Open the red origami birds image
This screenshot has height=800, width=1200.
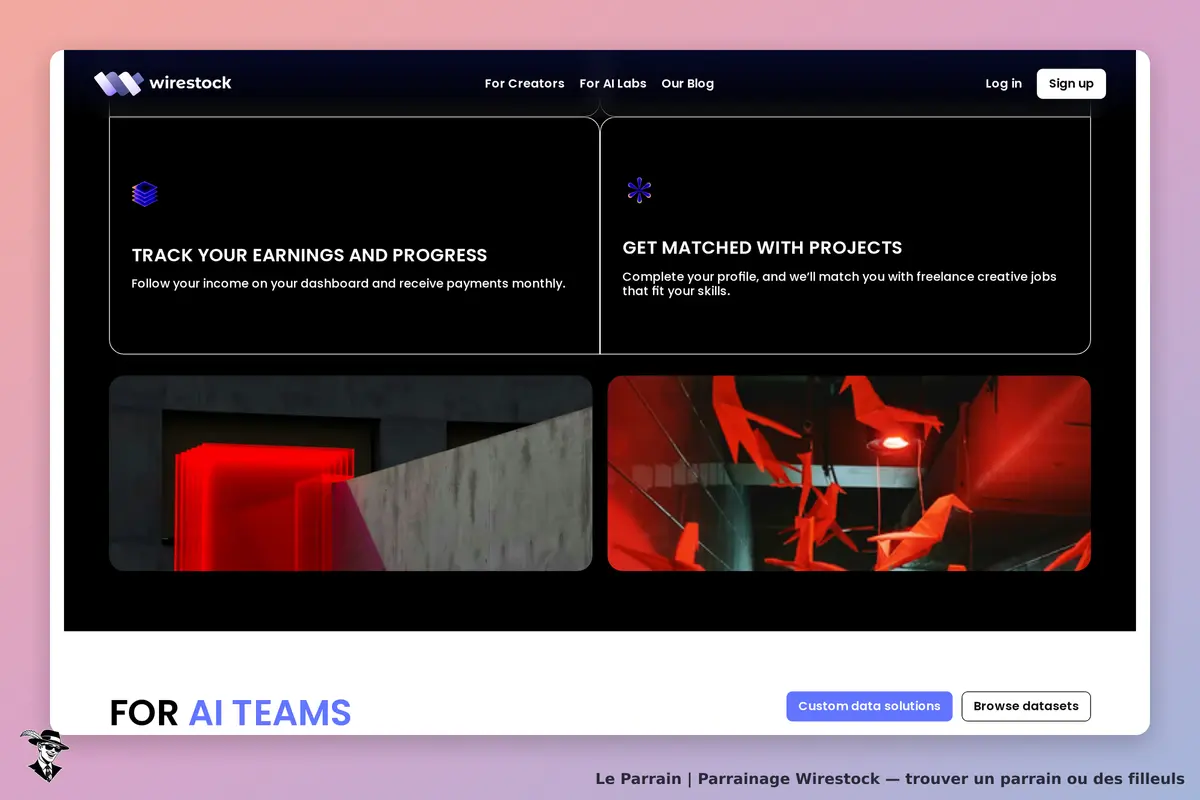[x=849, y=473]
